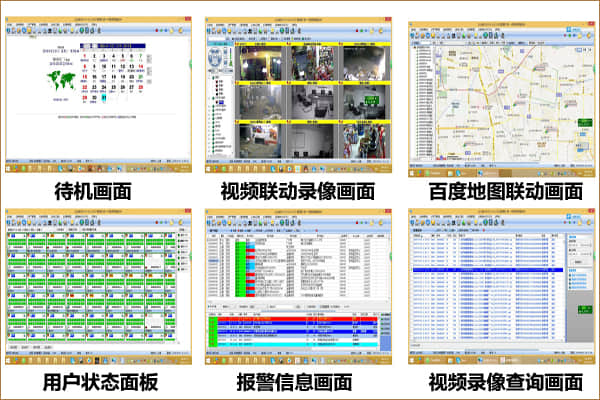Click the green world map image in 待机画面
This screenshot has height=400, width=600.
pos(61,80)
